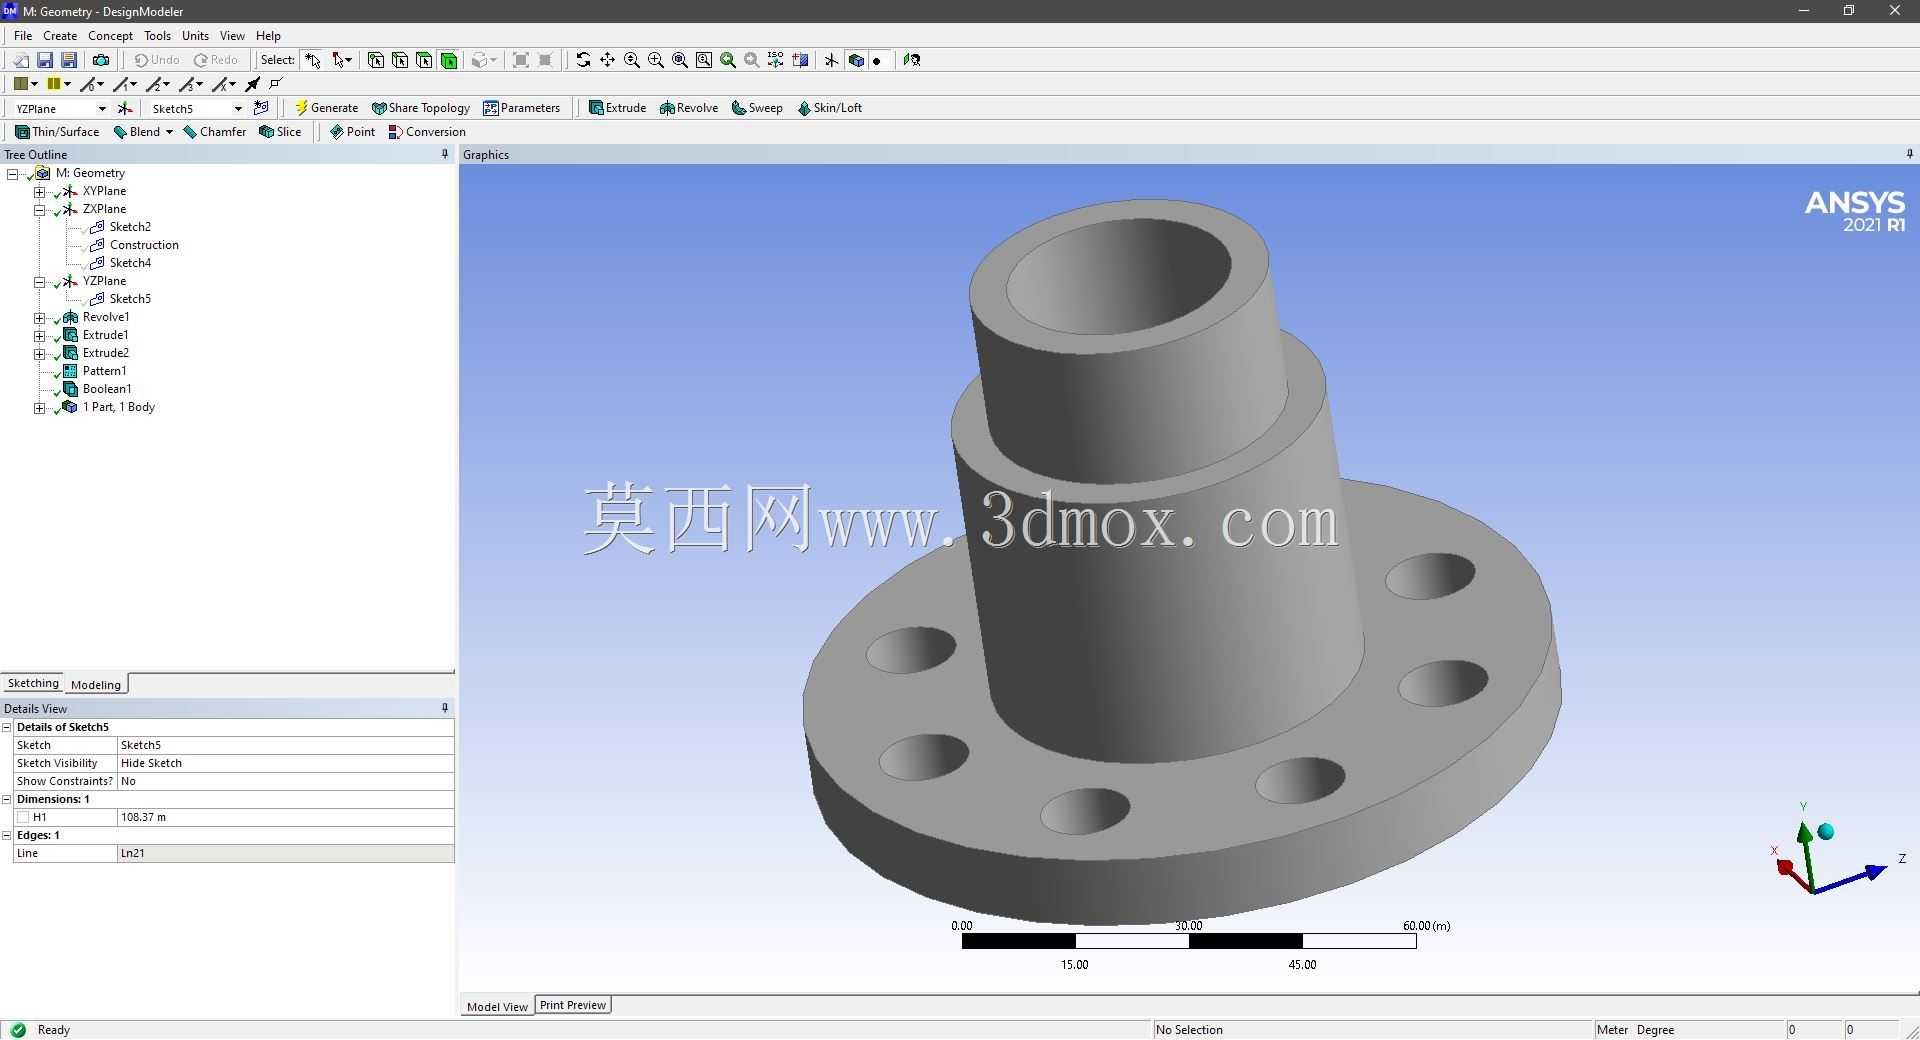This screenshot has width=1920, height=1040.
Task: Click the Sweep feature button
Action: point(757,108)
